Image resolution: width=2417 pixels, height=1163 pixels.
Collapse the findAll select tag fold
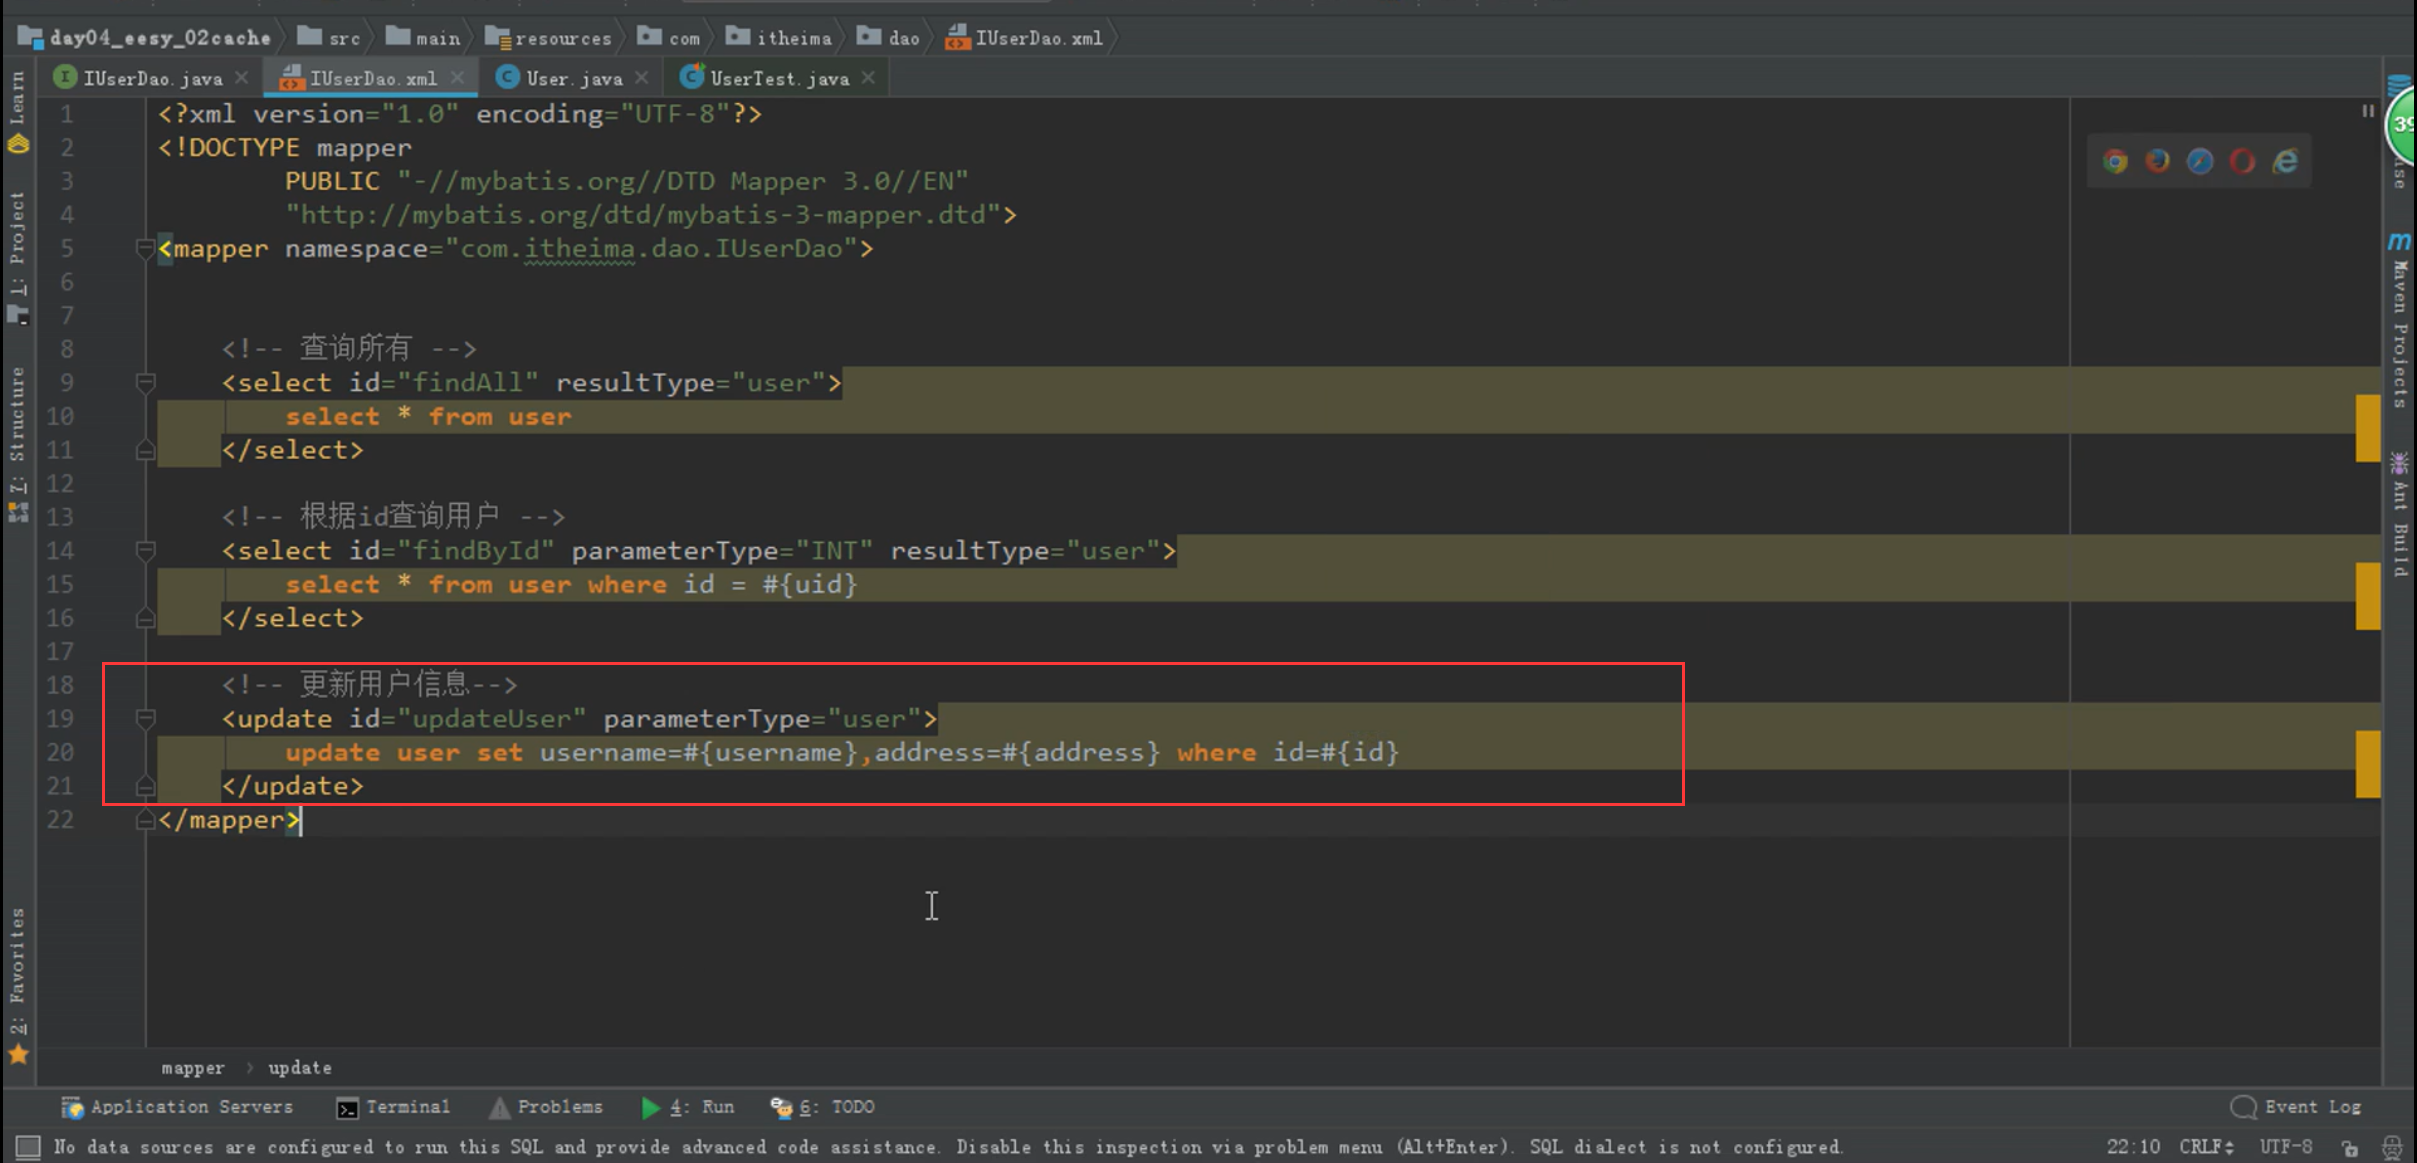click(145, 383)
